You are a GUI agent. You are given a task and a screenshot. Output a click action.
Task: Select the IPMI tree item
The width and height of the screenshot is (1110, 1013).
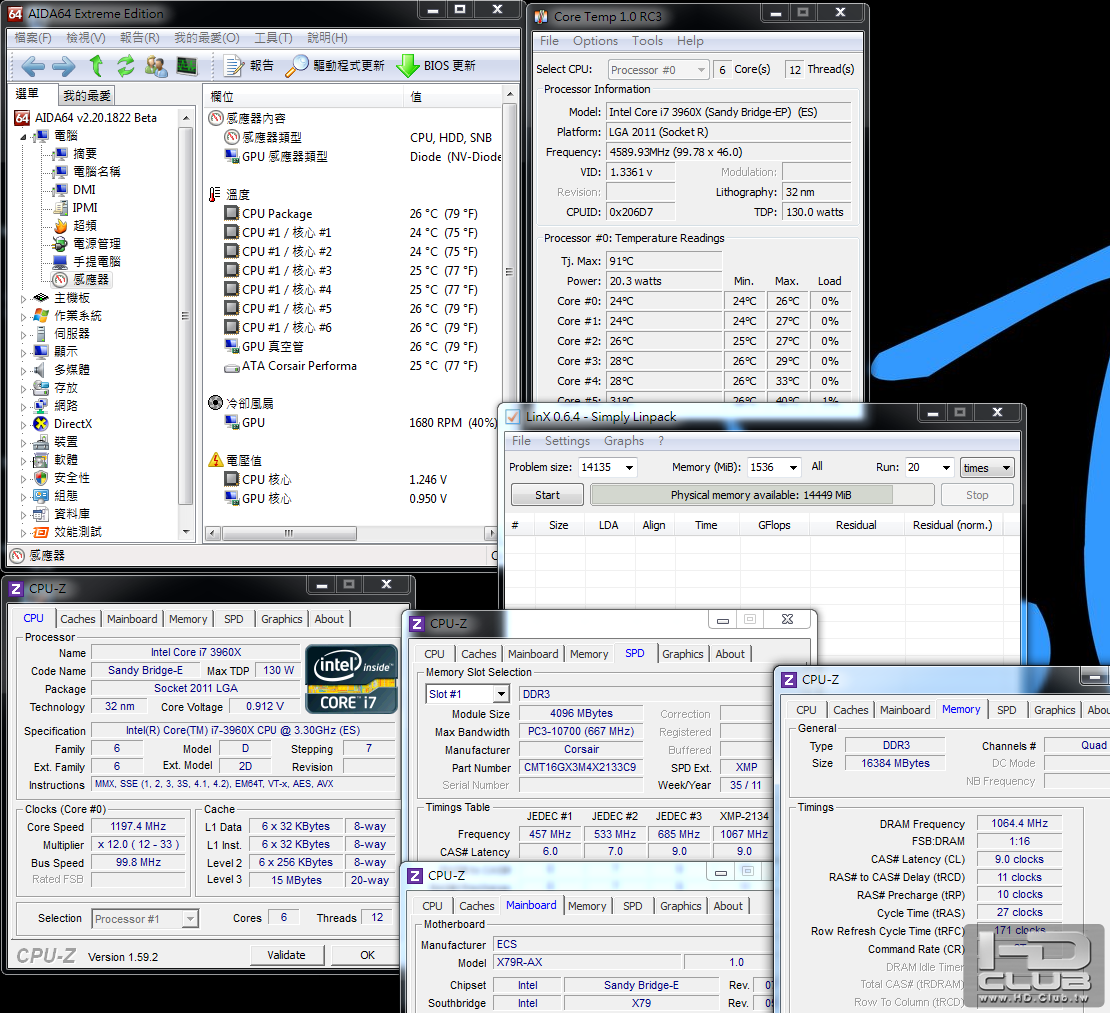point(85,207)
